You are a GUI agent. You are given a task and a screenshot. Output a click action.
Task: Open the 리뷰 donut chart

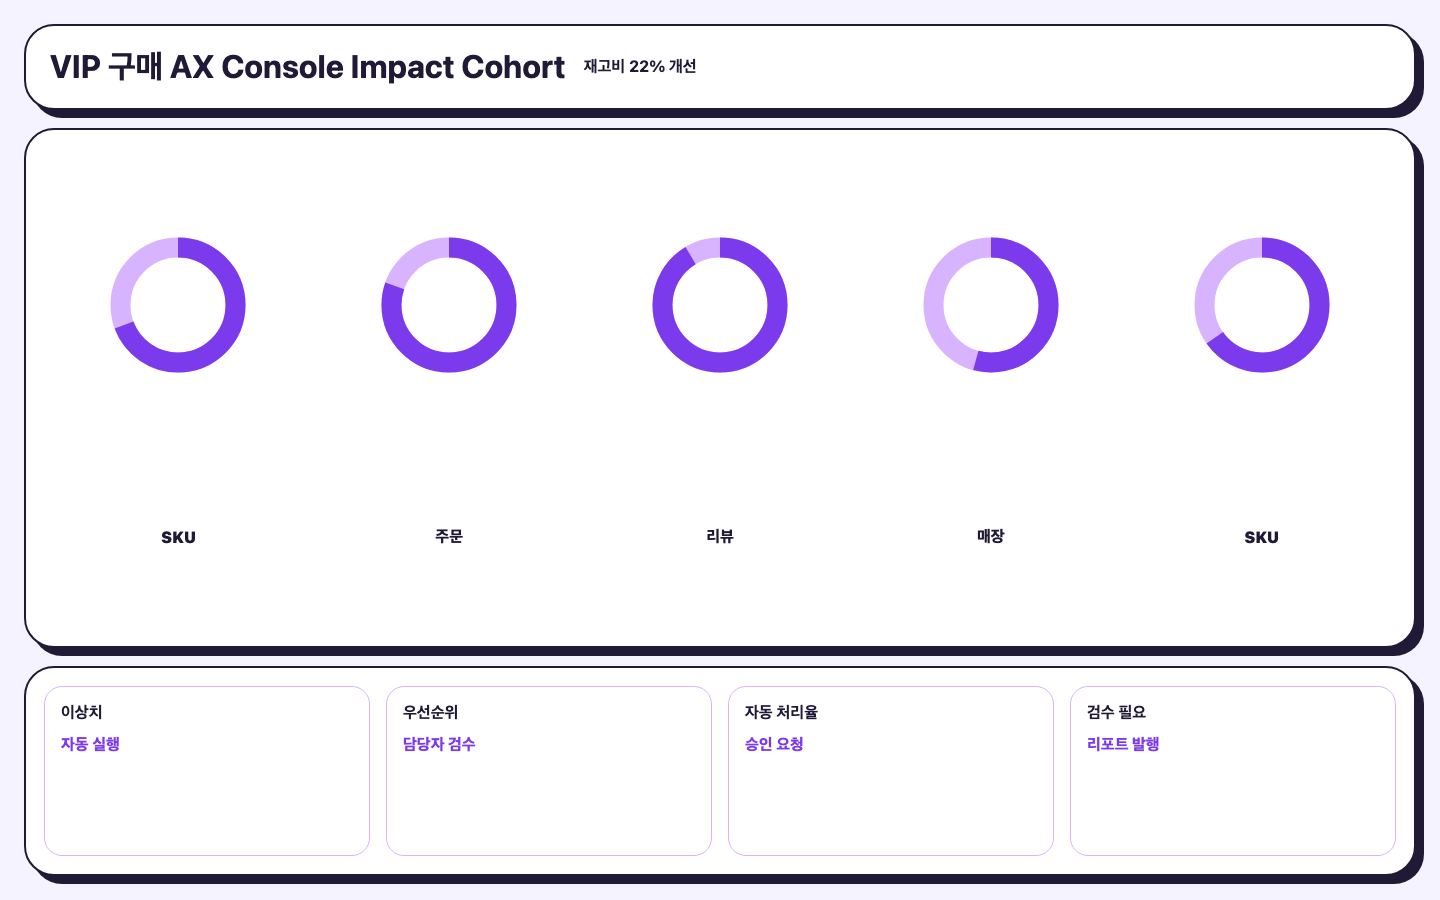[x=720, y=305]
